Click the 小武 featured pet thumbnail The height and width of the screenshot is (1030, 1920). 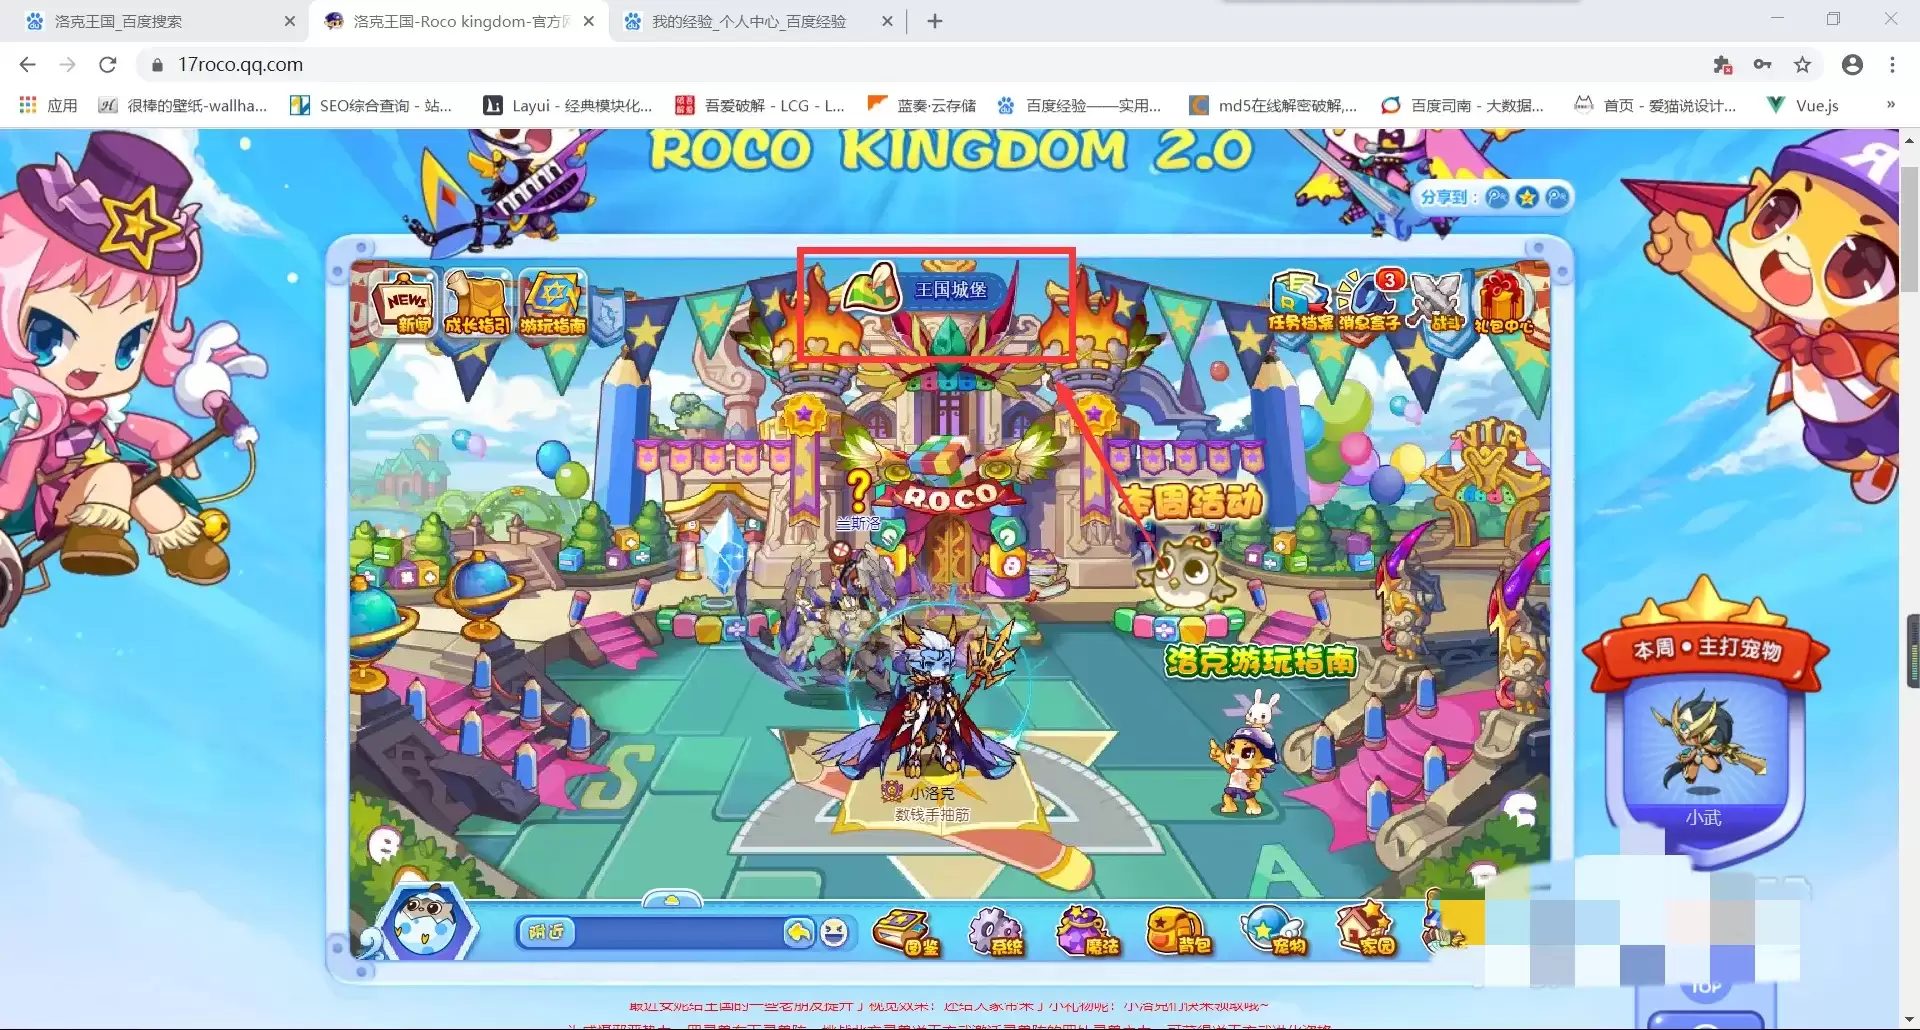[x=1704, y=745]
